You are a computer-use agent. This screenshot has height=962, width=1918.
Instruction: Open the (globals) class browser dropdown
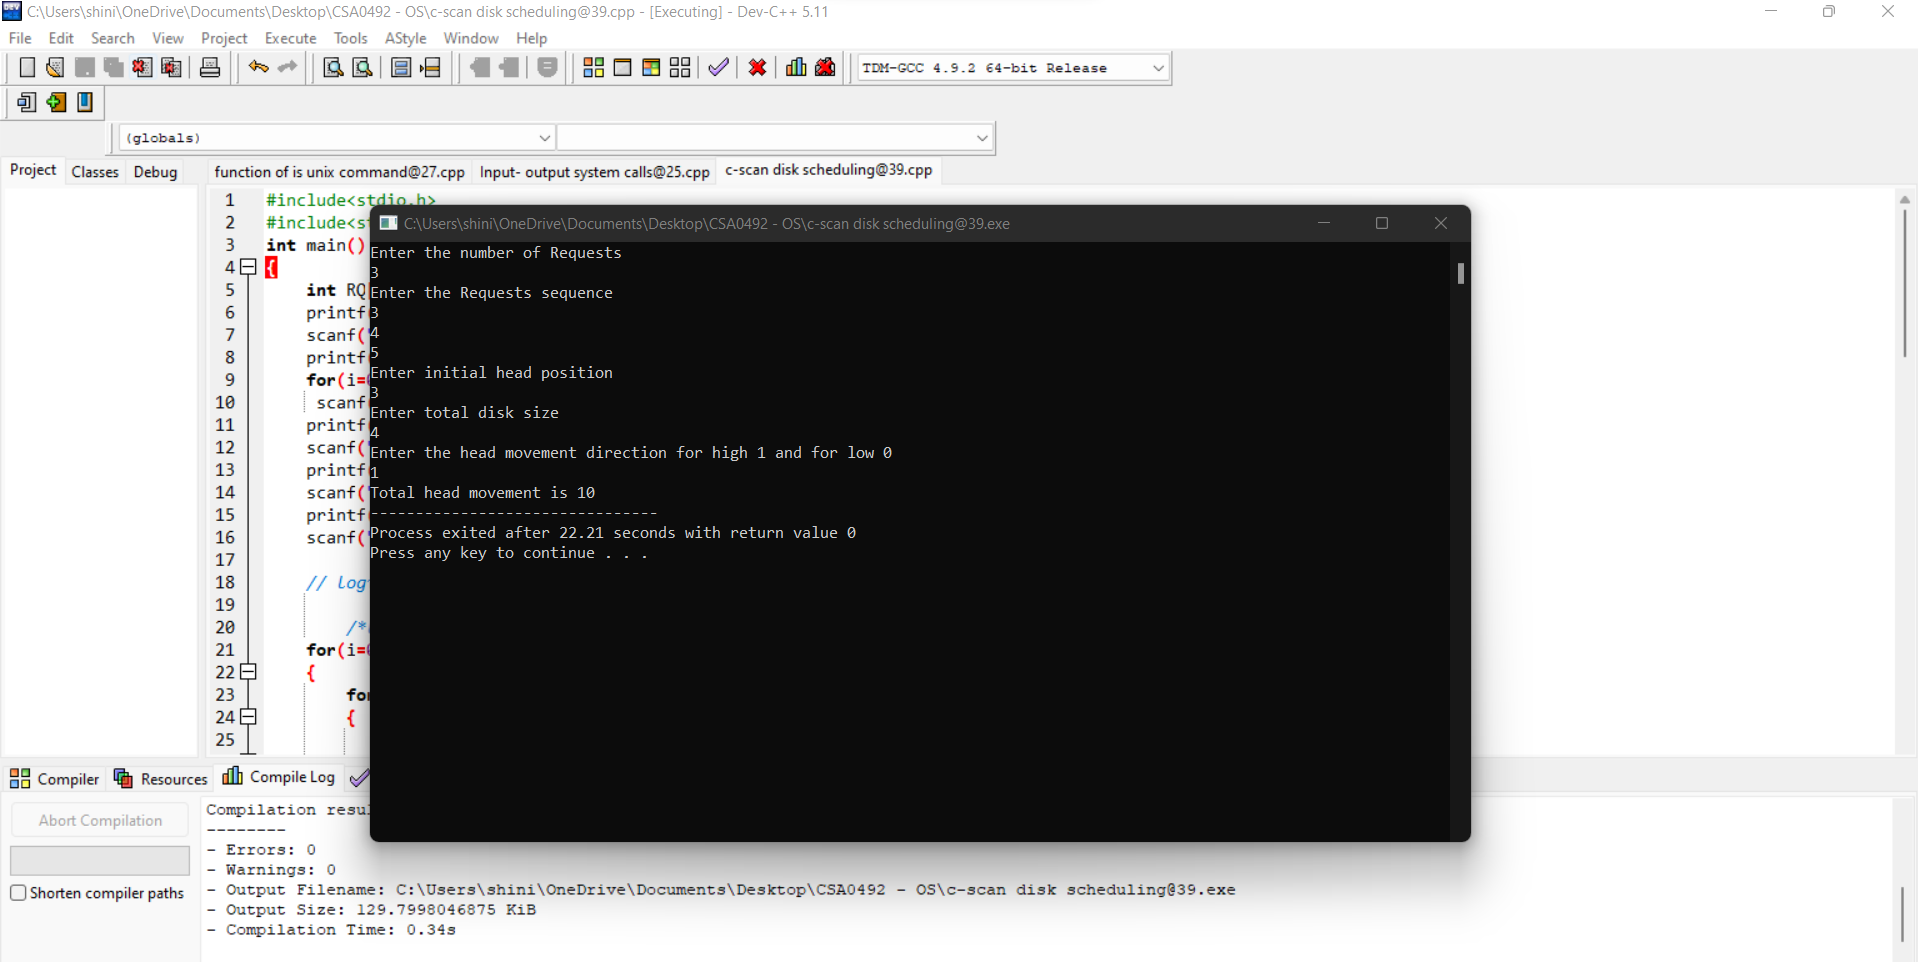[x=544, y=137]
